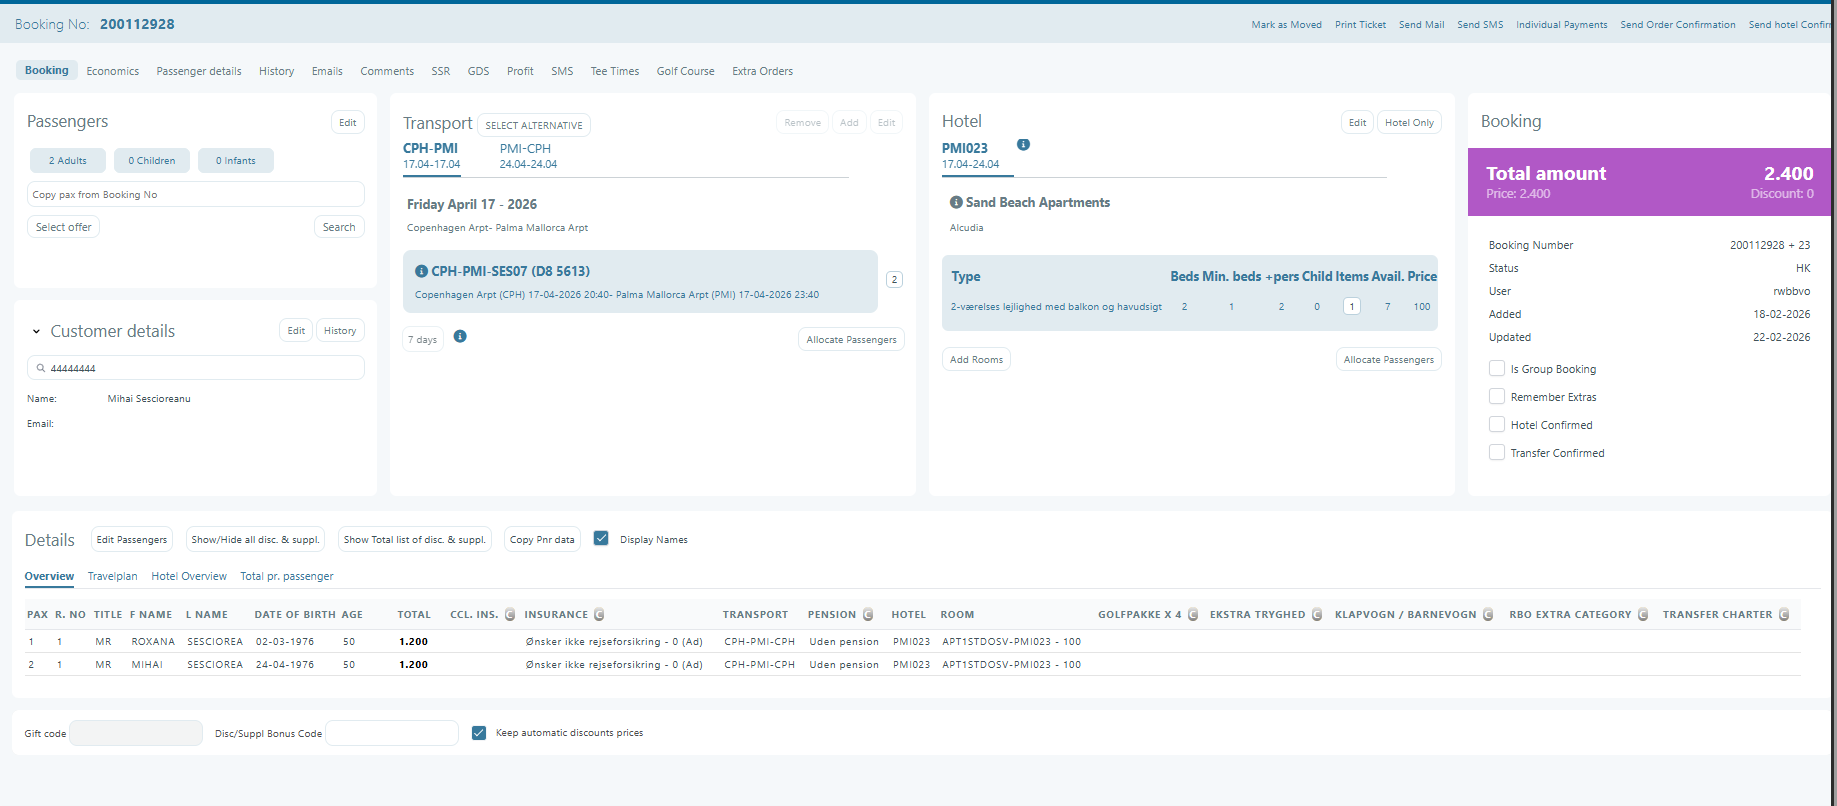Click the search magnifier icon in customer field
The height and width of the screenshot is (806, 1837).
point(41,368)
